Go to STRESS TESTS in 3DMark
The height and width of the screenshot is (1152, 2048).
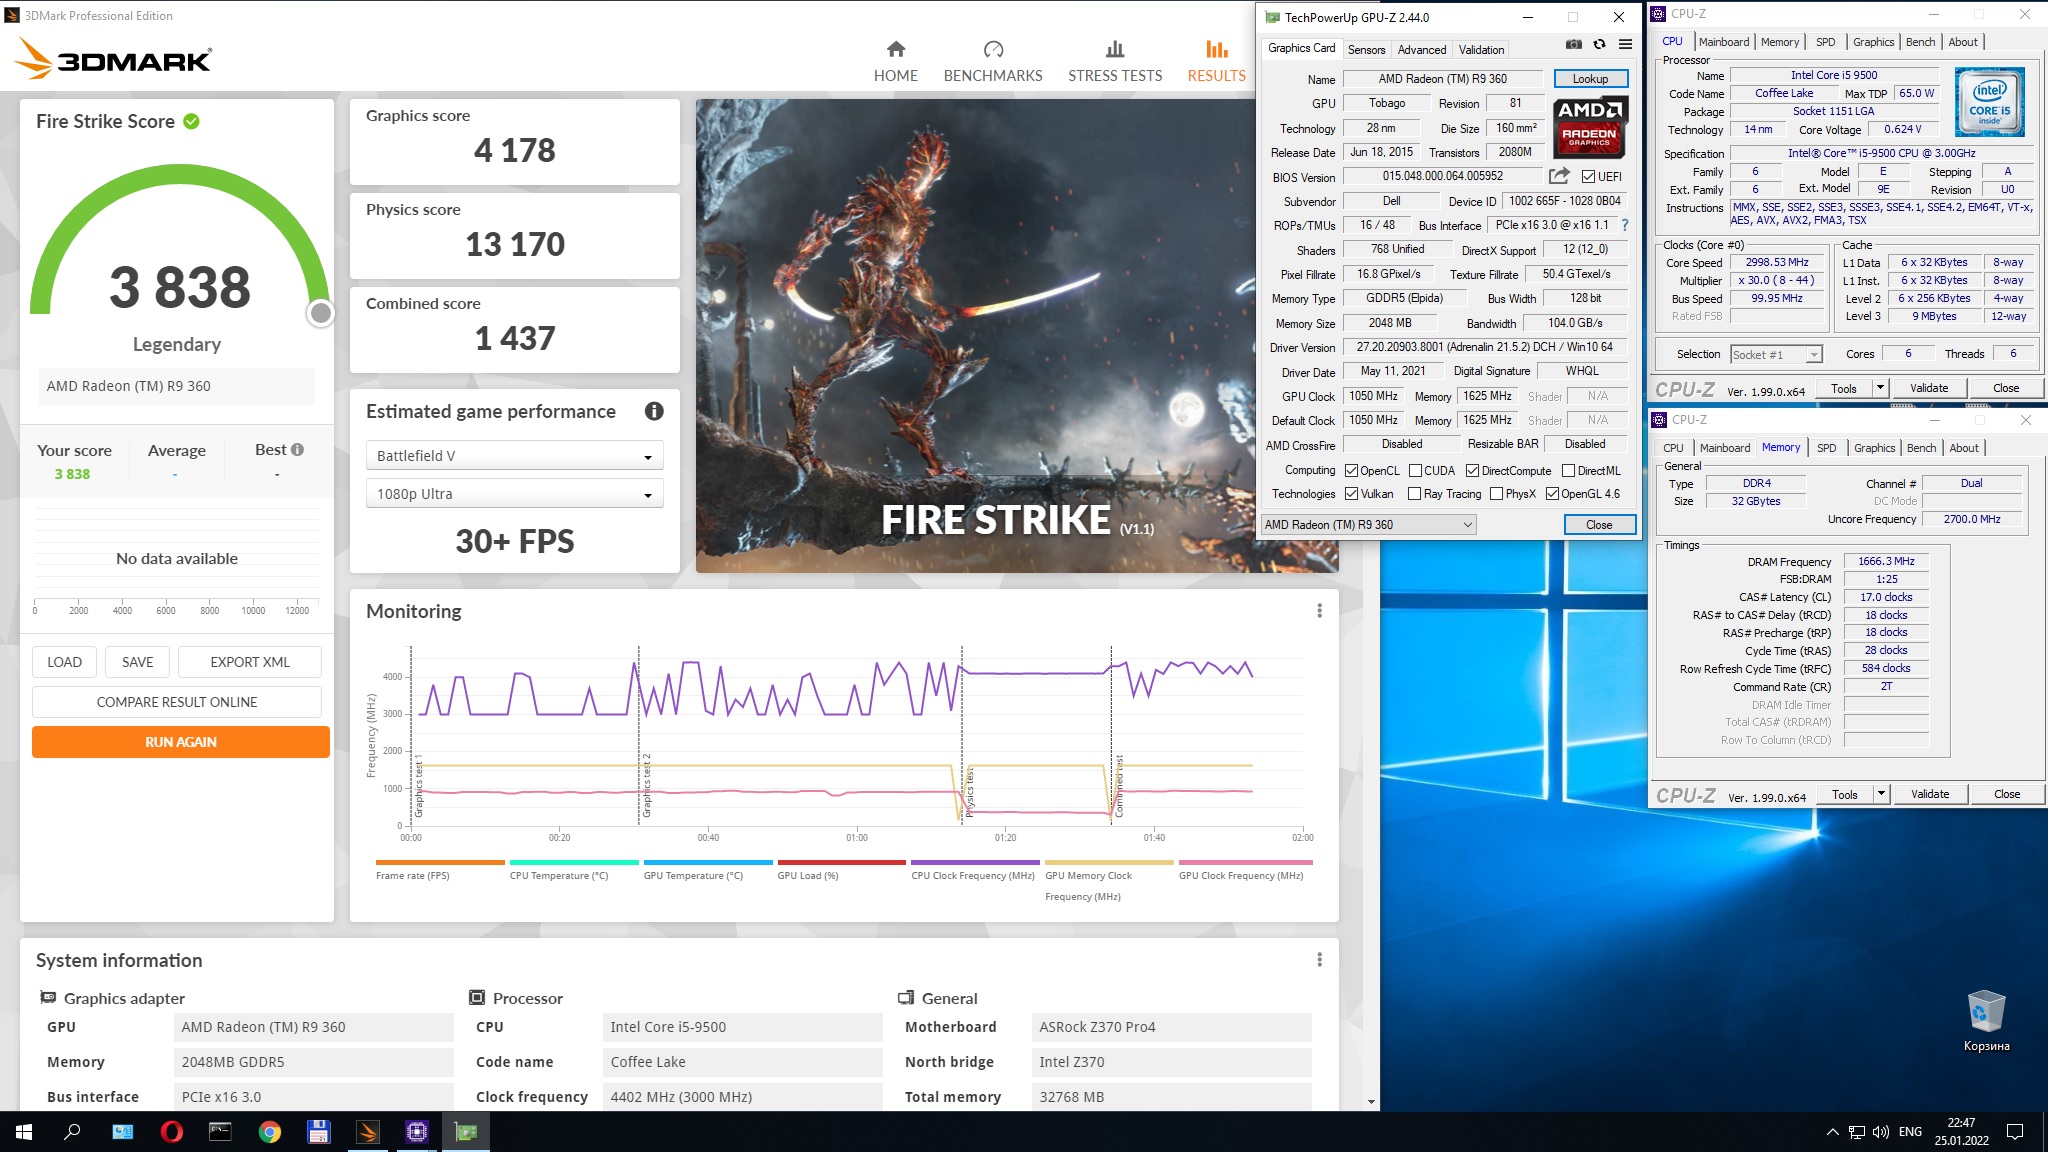point(1114,62)
